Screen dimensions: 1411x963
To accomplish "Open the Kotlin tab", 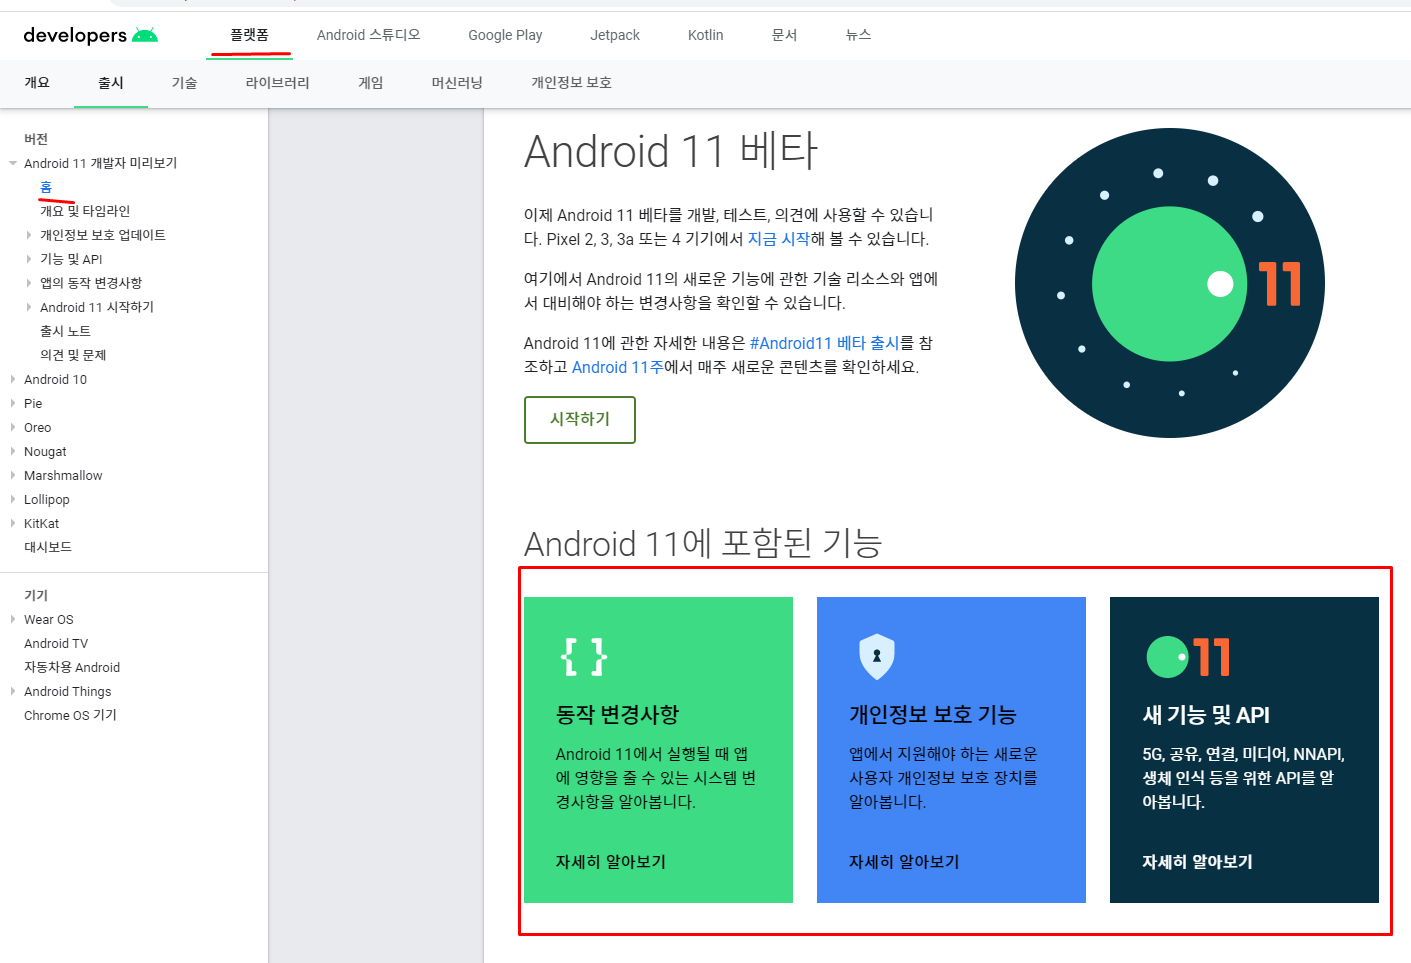I will [x=706, y=35].
